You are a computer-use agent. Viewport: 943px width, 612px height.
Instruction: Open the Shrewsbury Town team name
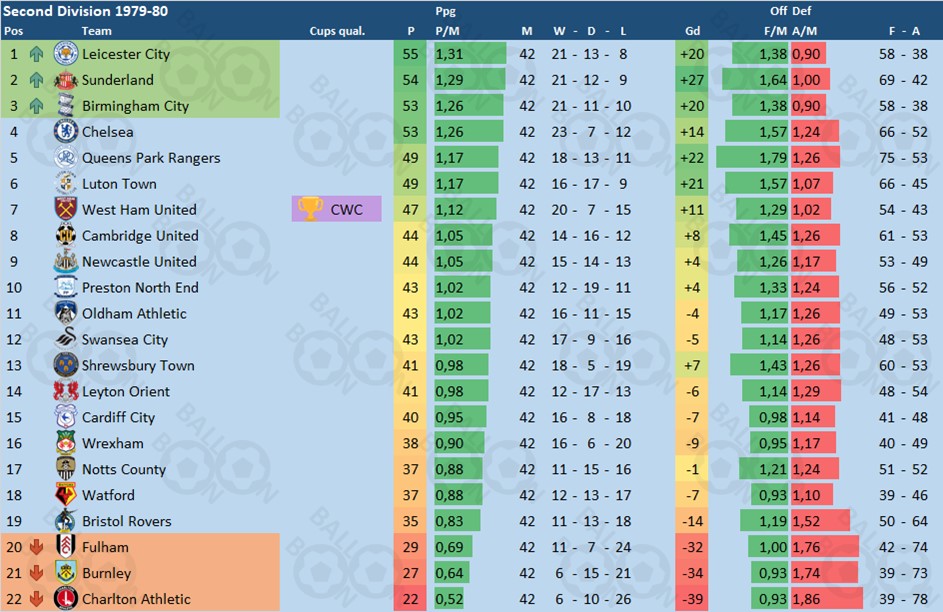point(138,366)
